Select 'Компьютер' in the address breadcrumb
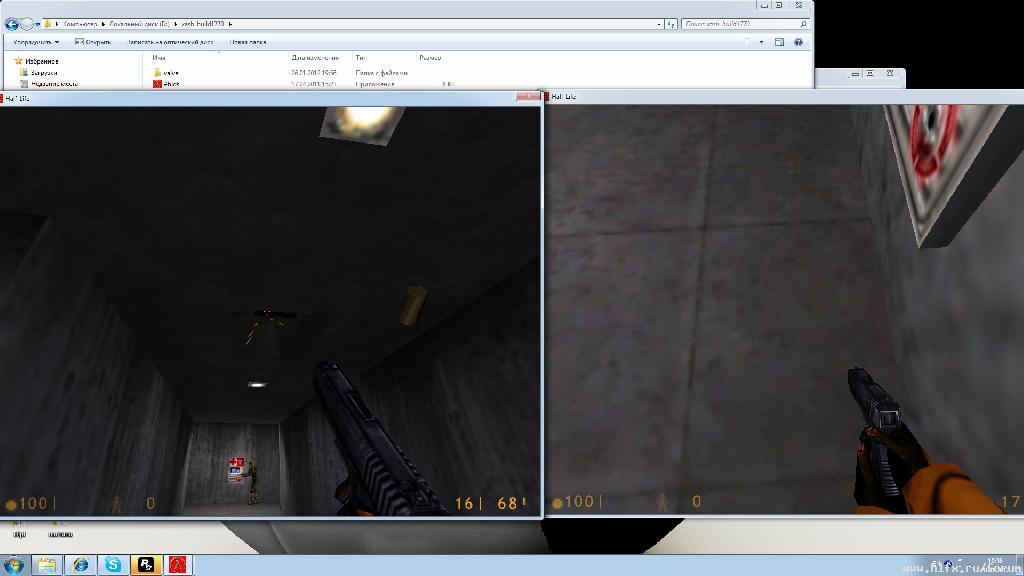Image resolution: width=1024 pixels, height=576 pixels. click(x=80, y=24)
